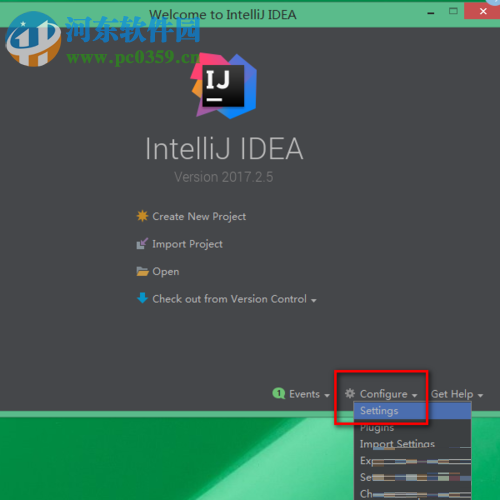
Task: Expand Check out from Version Control
Action: tap(234, 299)
